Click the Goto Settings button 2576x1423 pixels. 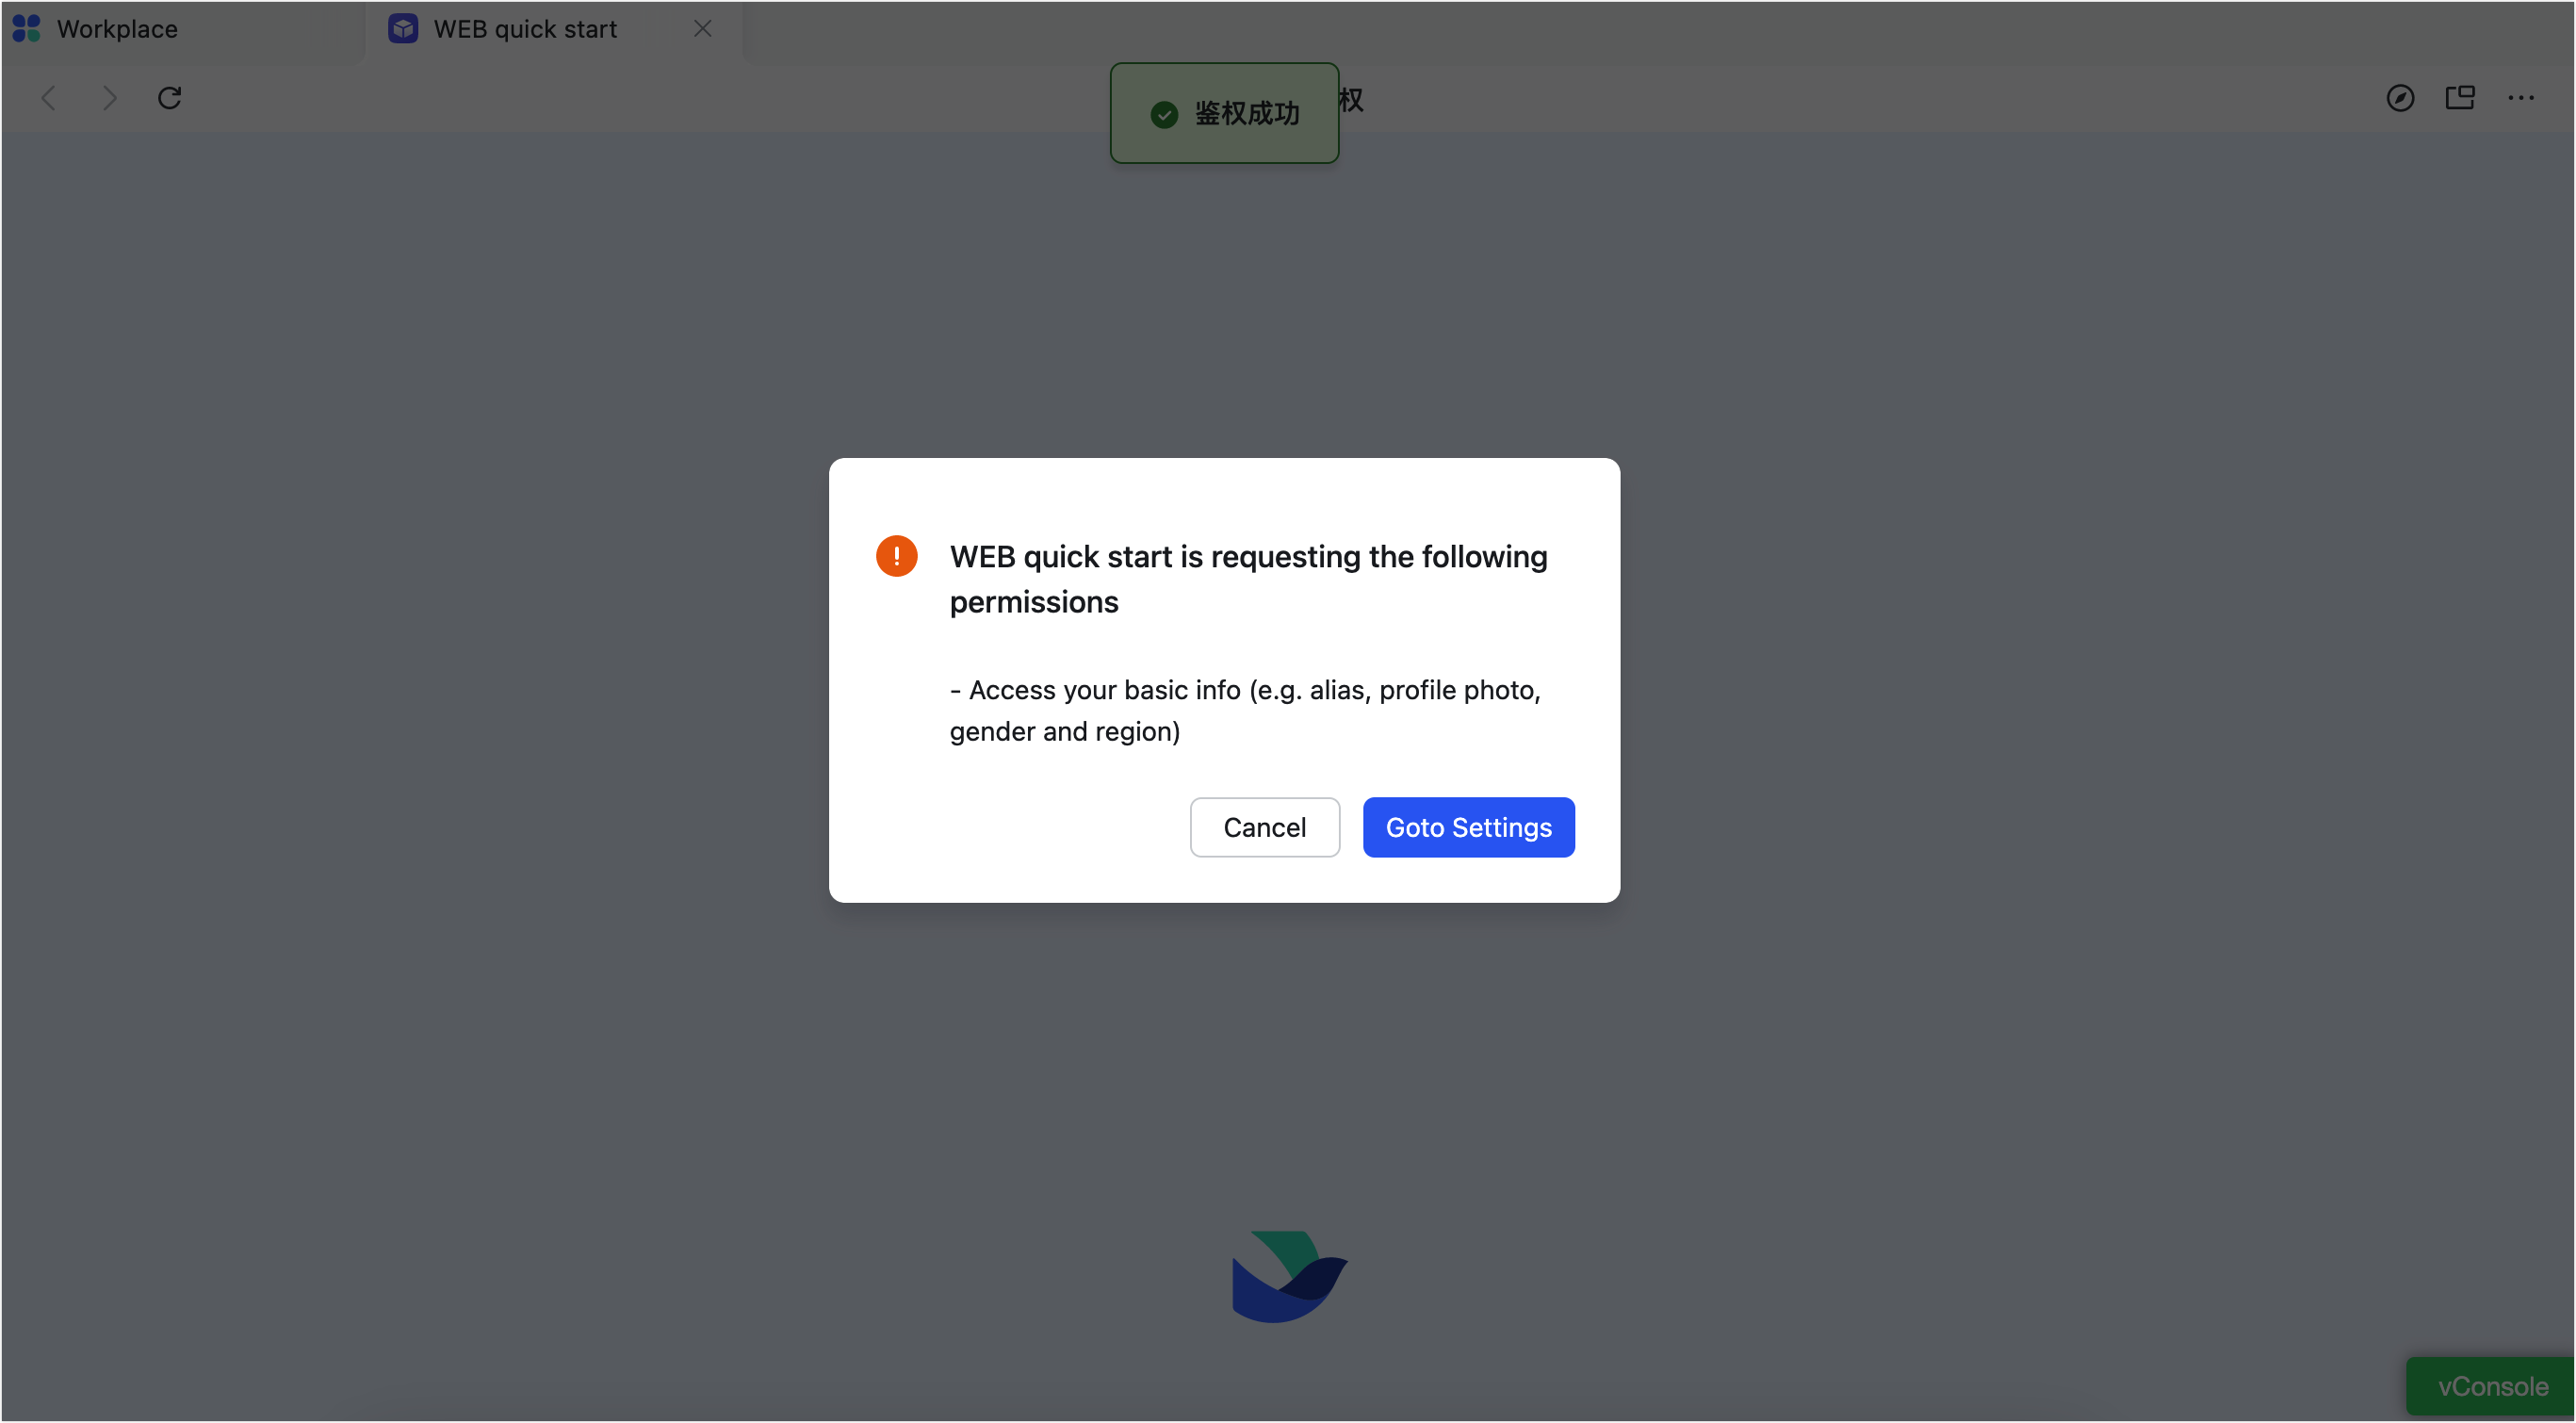point(1468,827)
